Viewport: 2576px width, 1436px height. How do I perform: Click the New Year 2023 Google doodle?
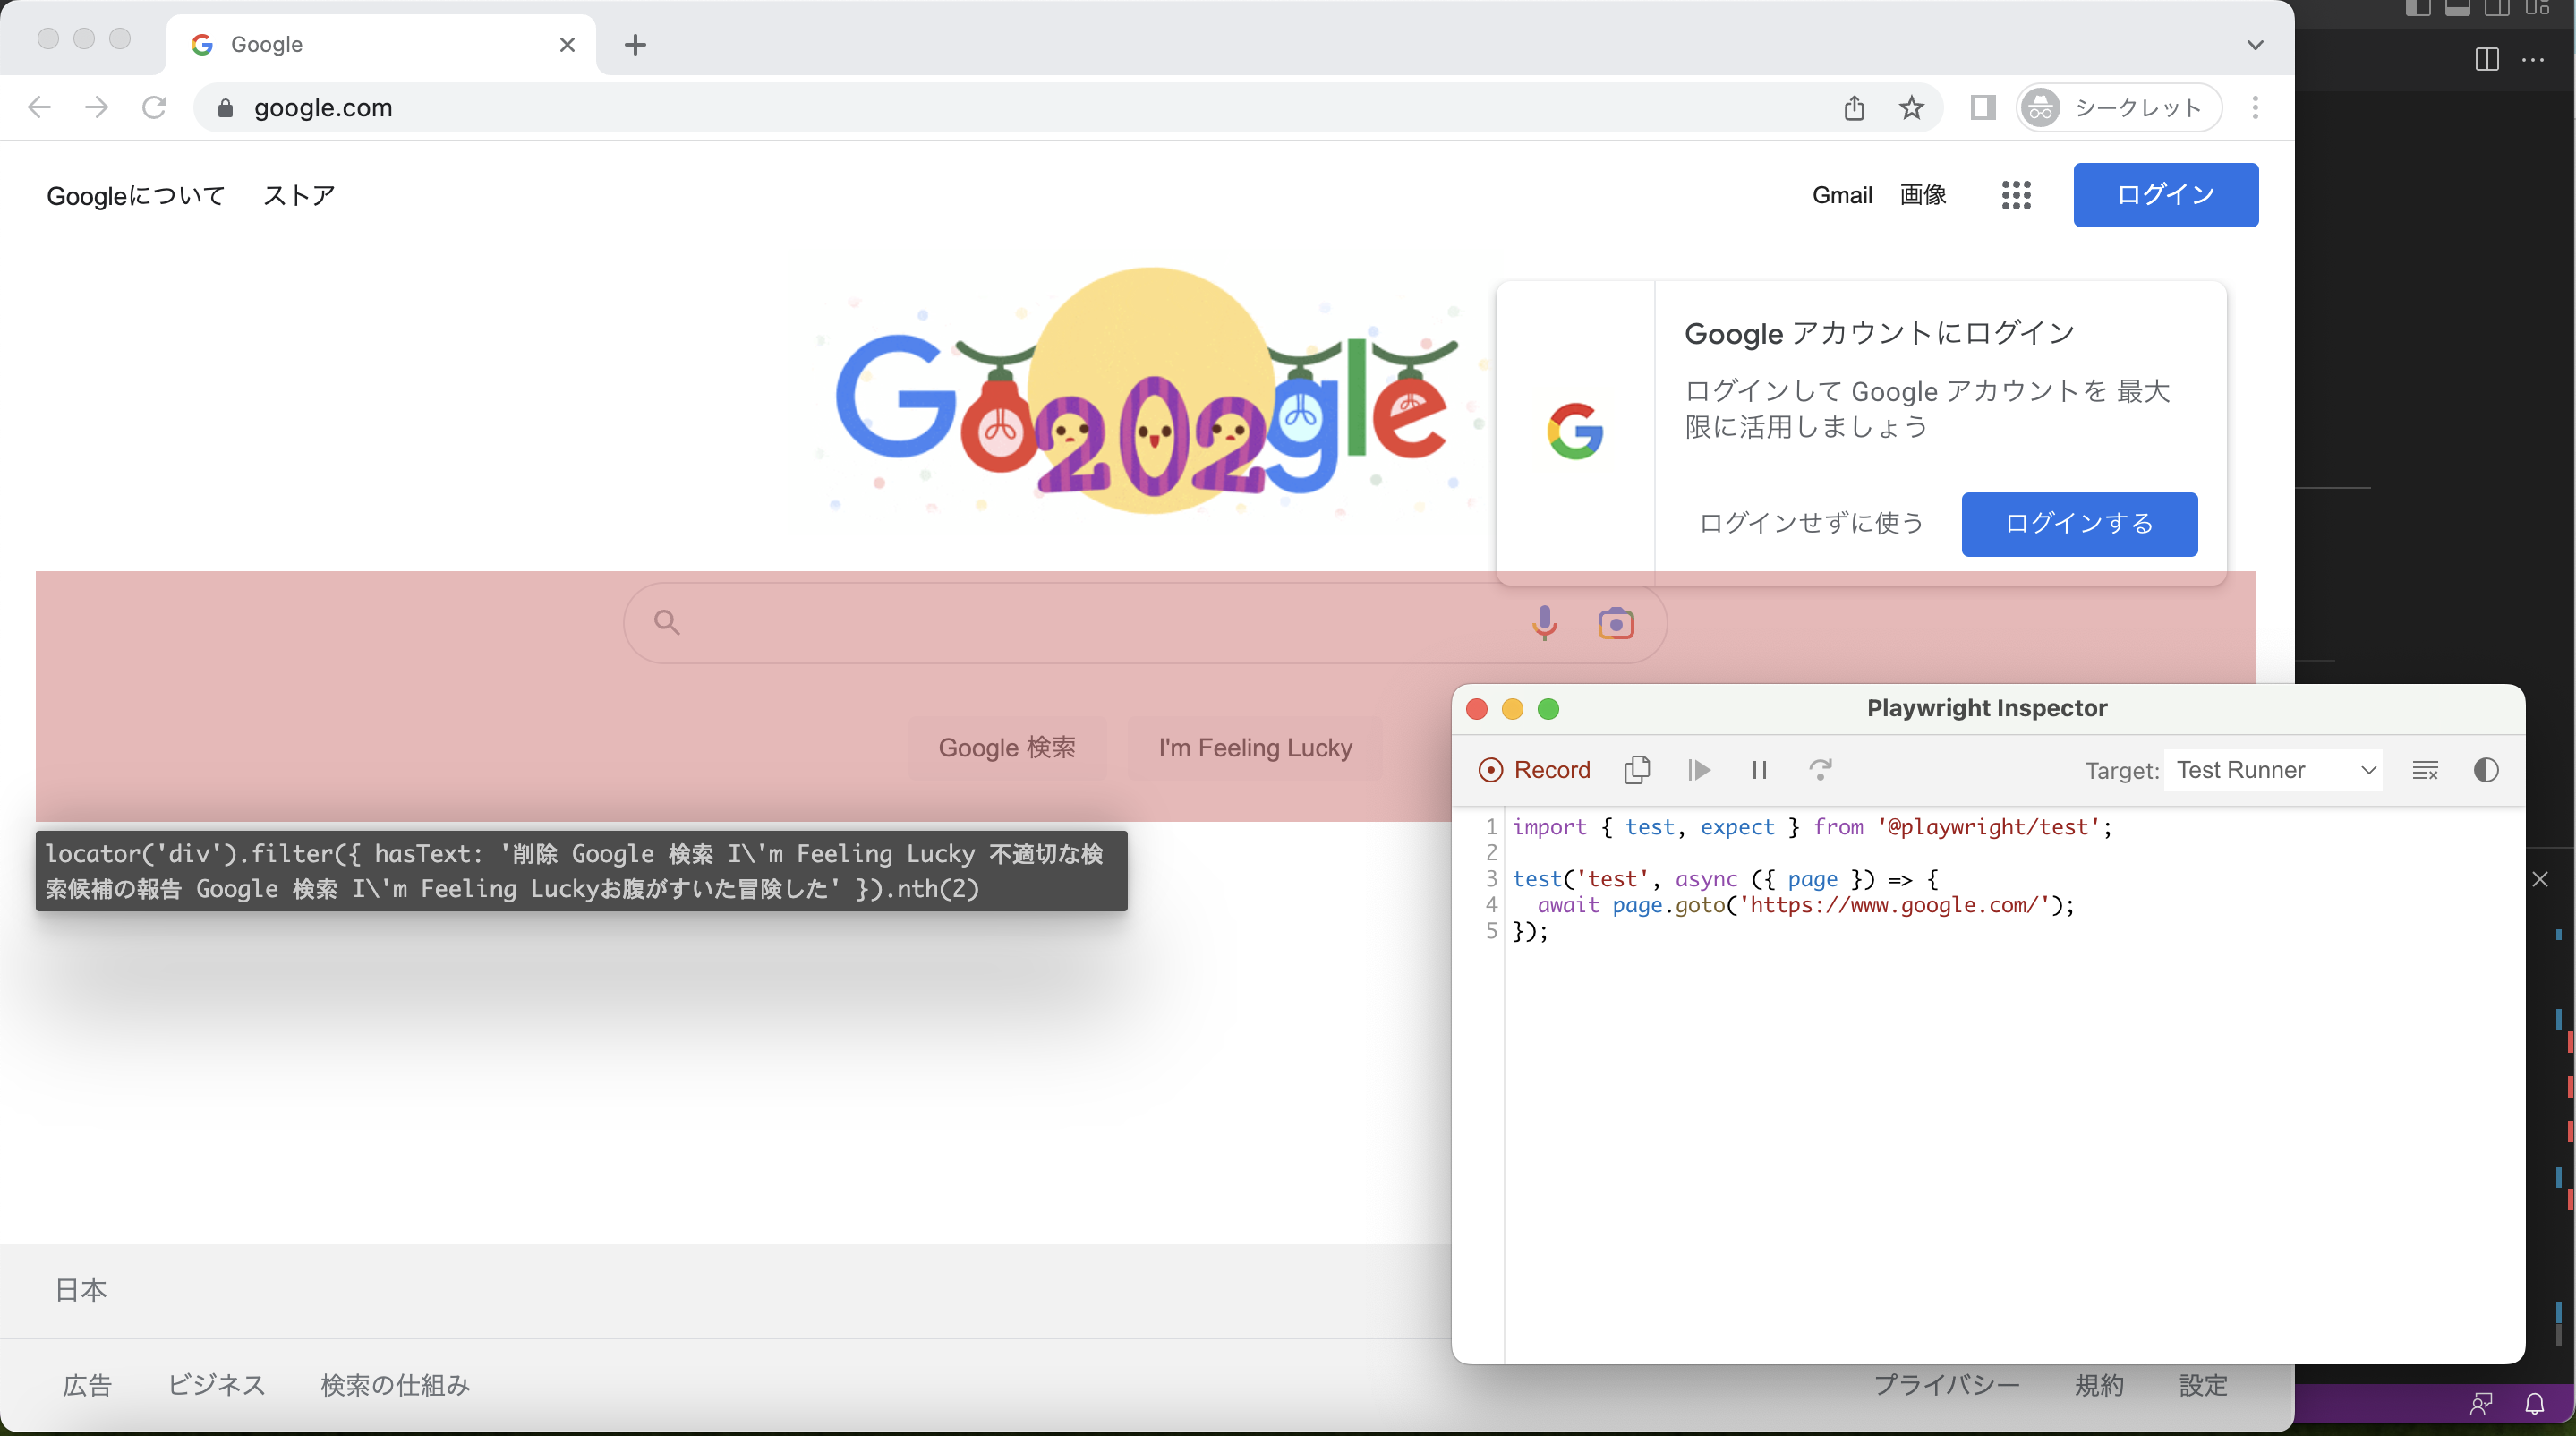coord(1150,392)
